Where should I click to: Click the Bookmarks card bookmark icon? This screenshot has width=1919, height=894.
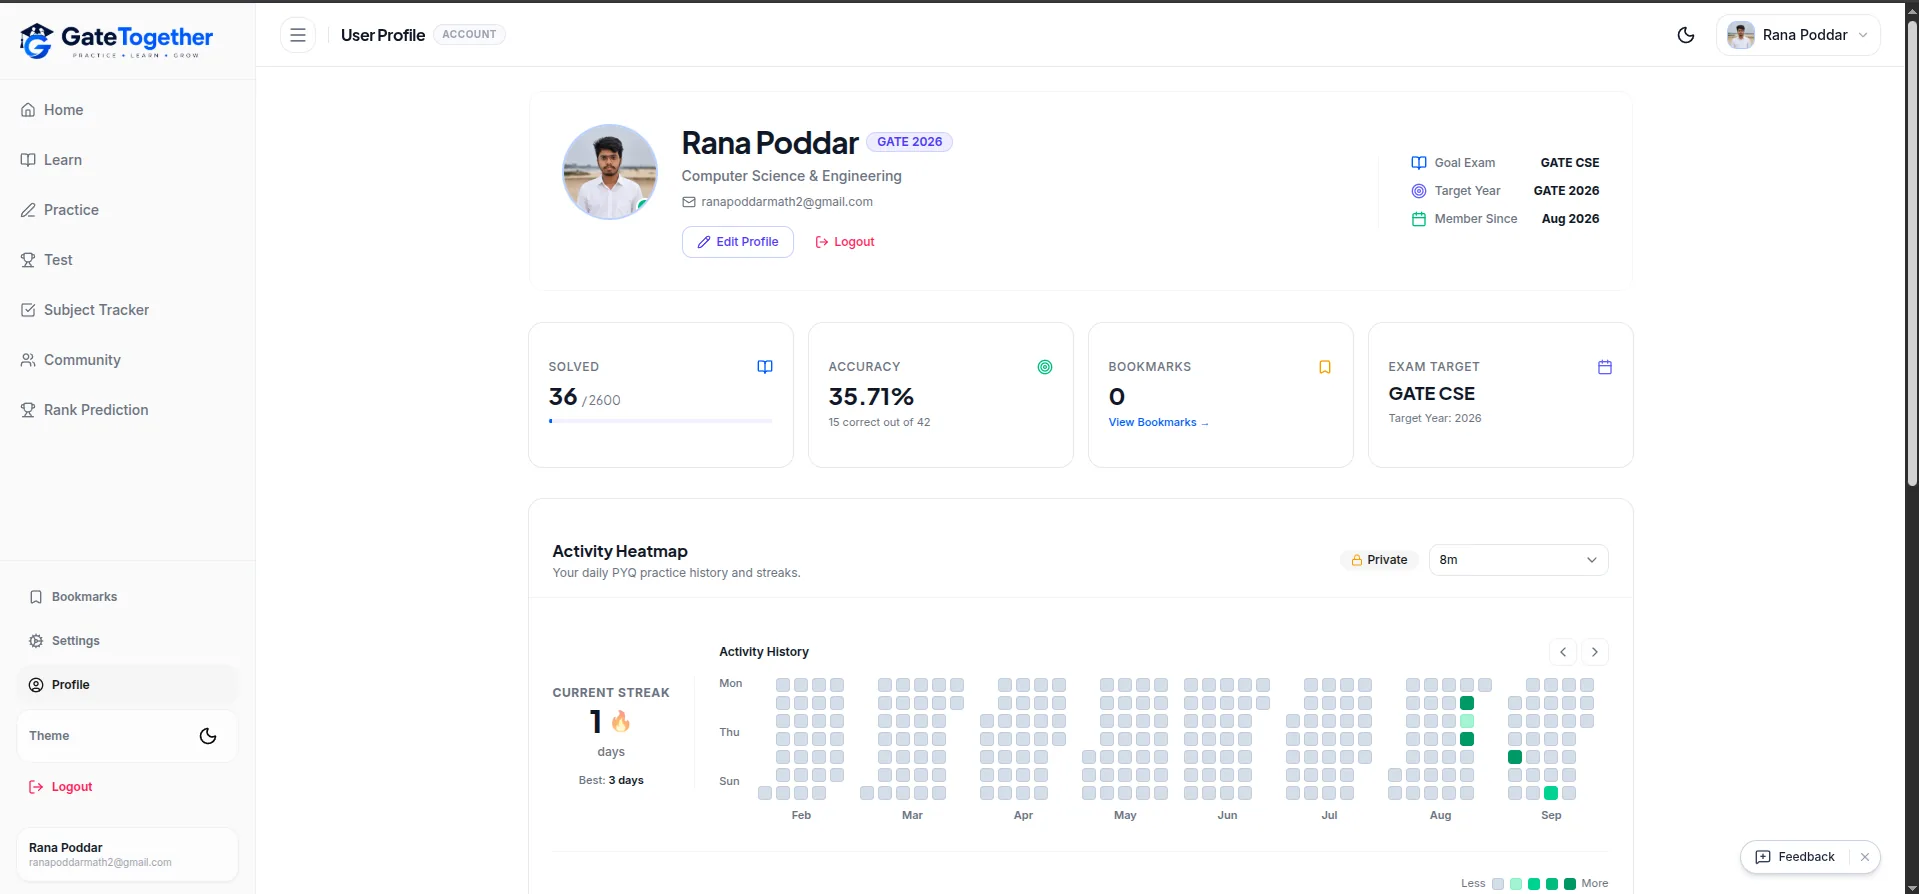[1325, 367]
